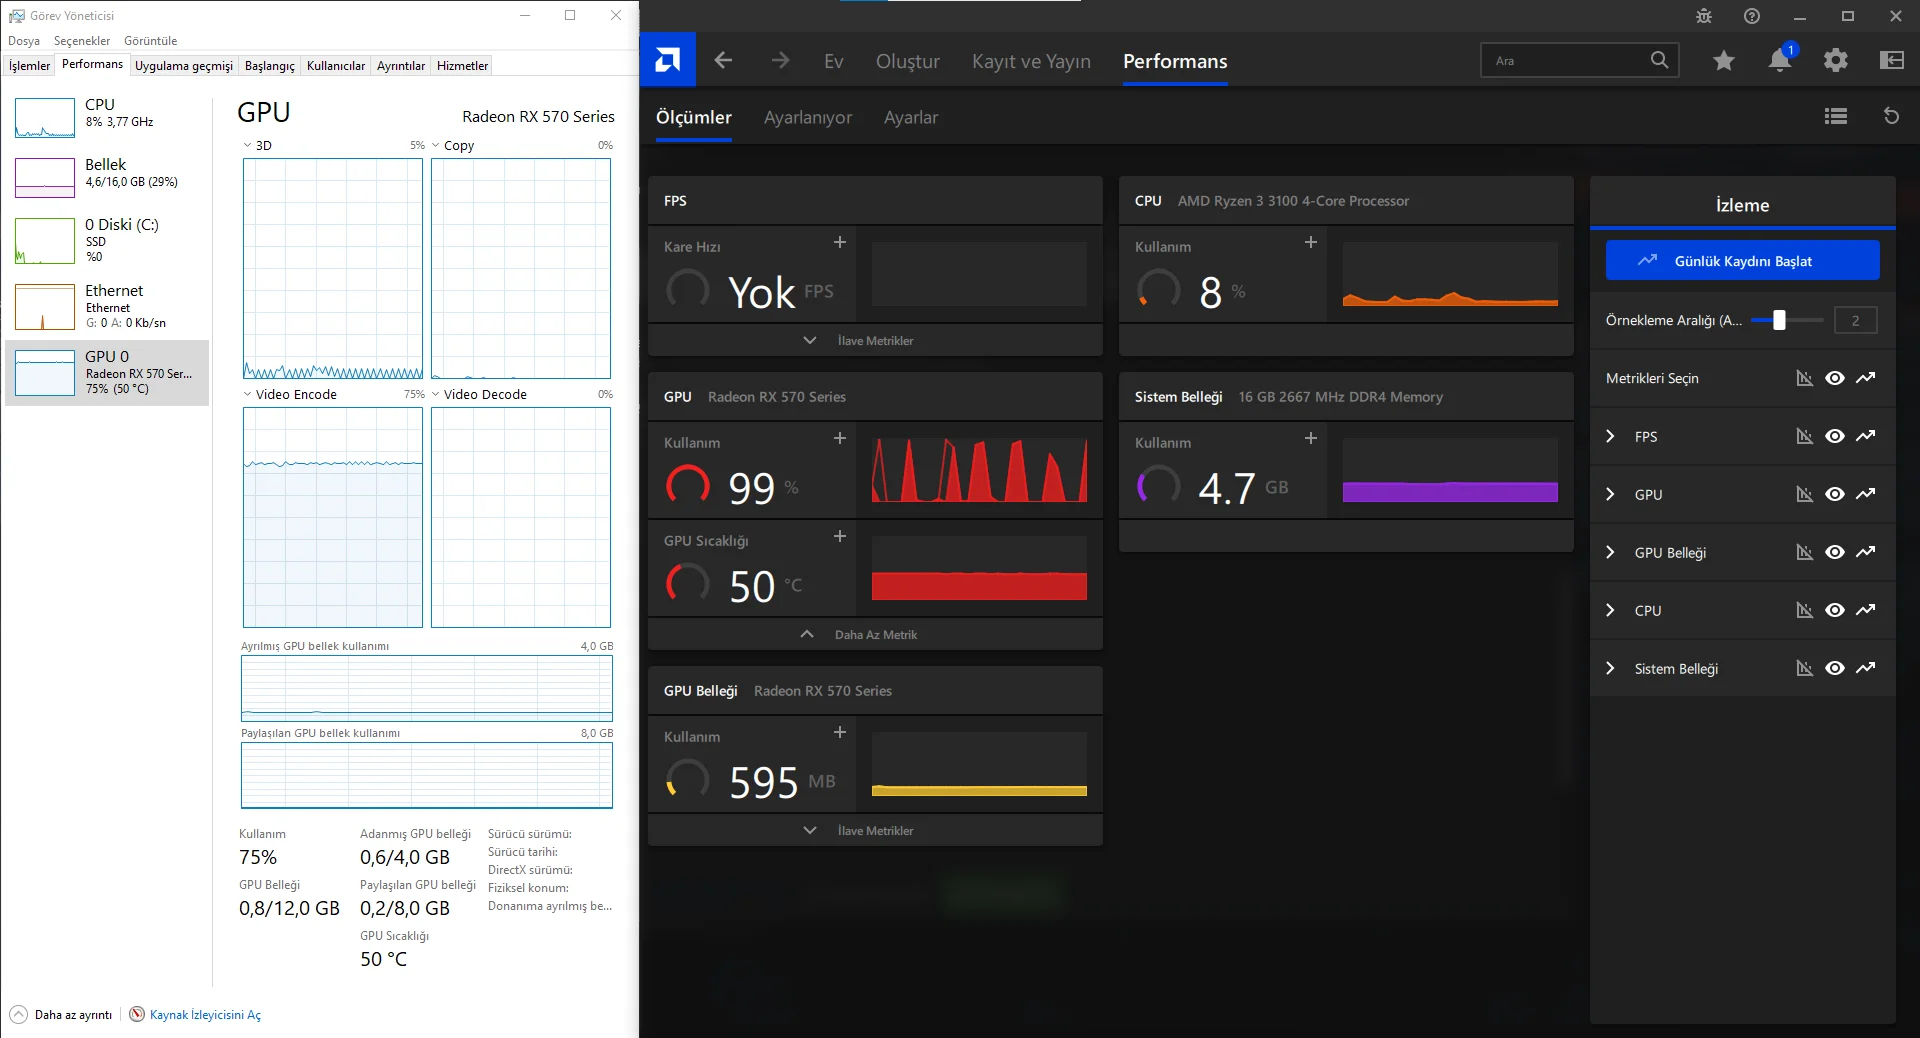Viewport: 1920px width, 1038px height.
Task: Open Kaynak İzleyicisini Aç link
Action: tap(204, 1014)
